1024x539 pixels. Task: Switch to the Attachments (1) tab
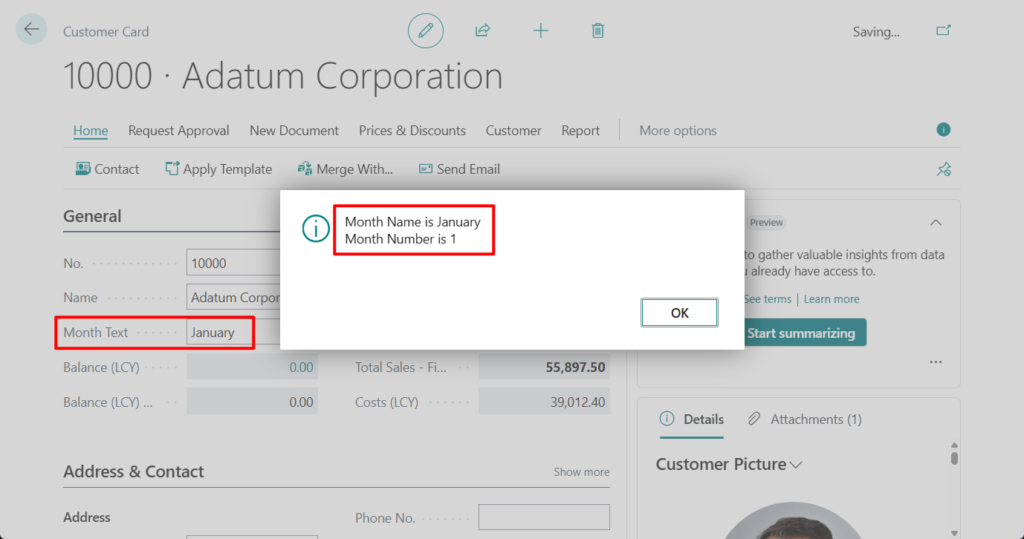[805, 419]
